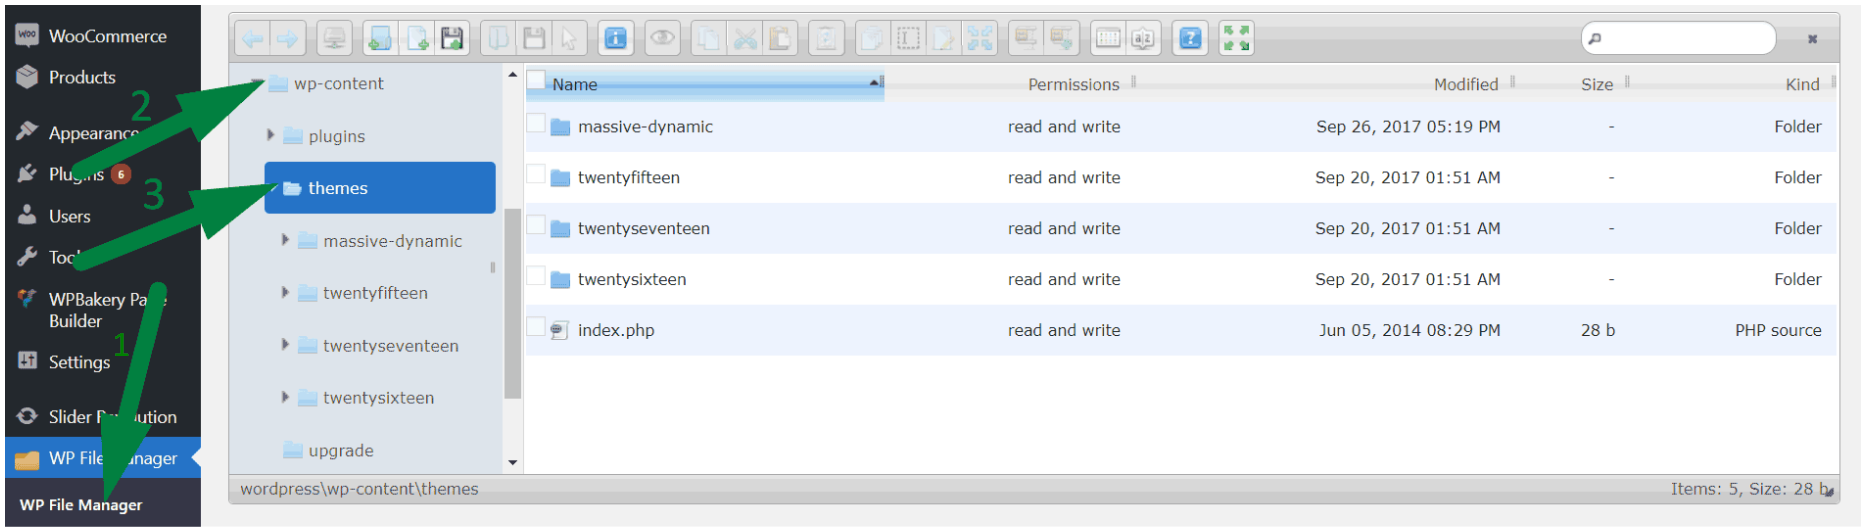Click the Delete toolbar icon
The width and height of the screenshot is (1868, 529).
827,39
